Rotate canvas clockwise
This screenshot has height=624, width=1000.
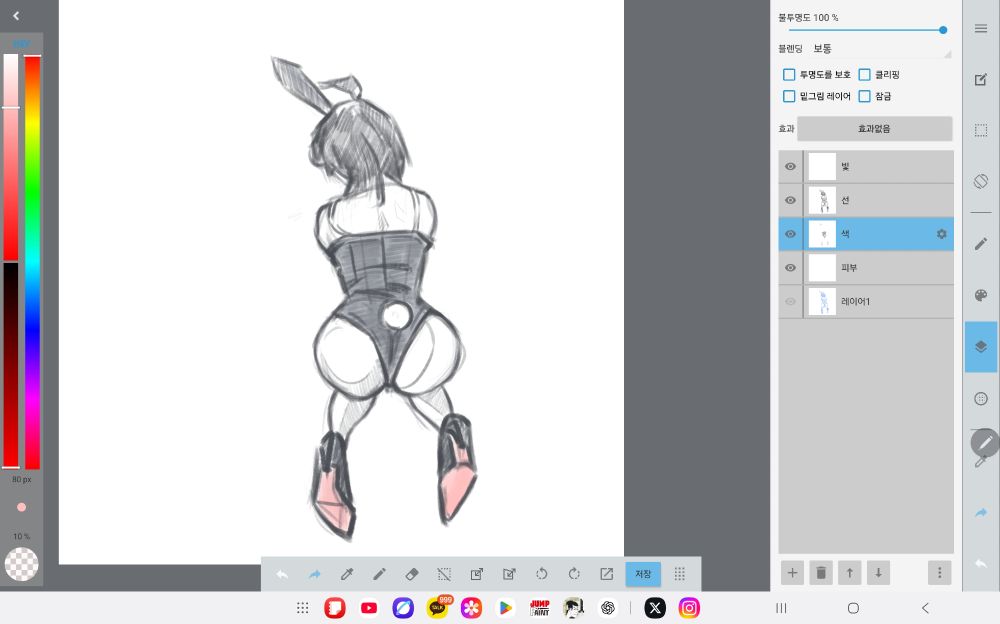[574, 574]
